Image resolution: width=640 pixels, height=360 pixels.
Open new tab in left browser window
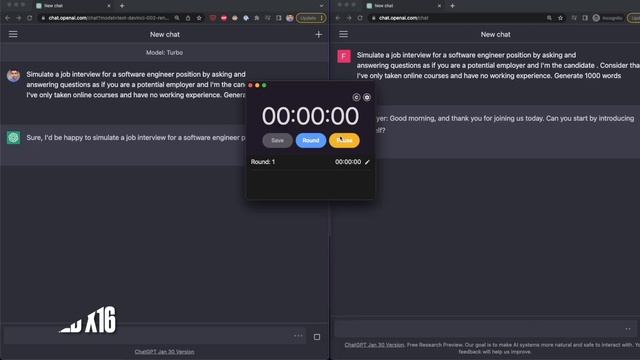click(122, 6)
